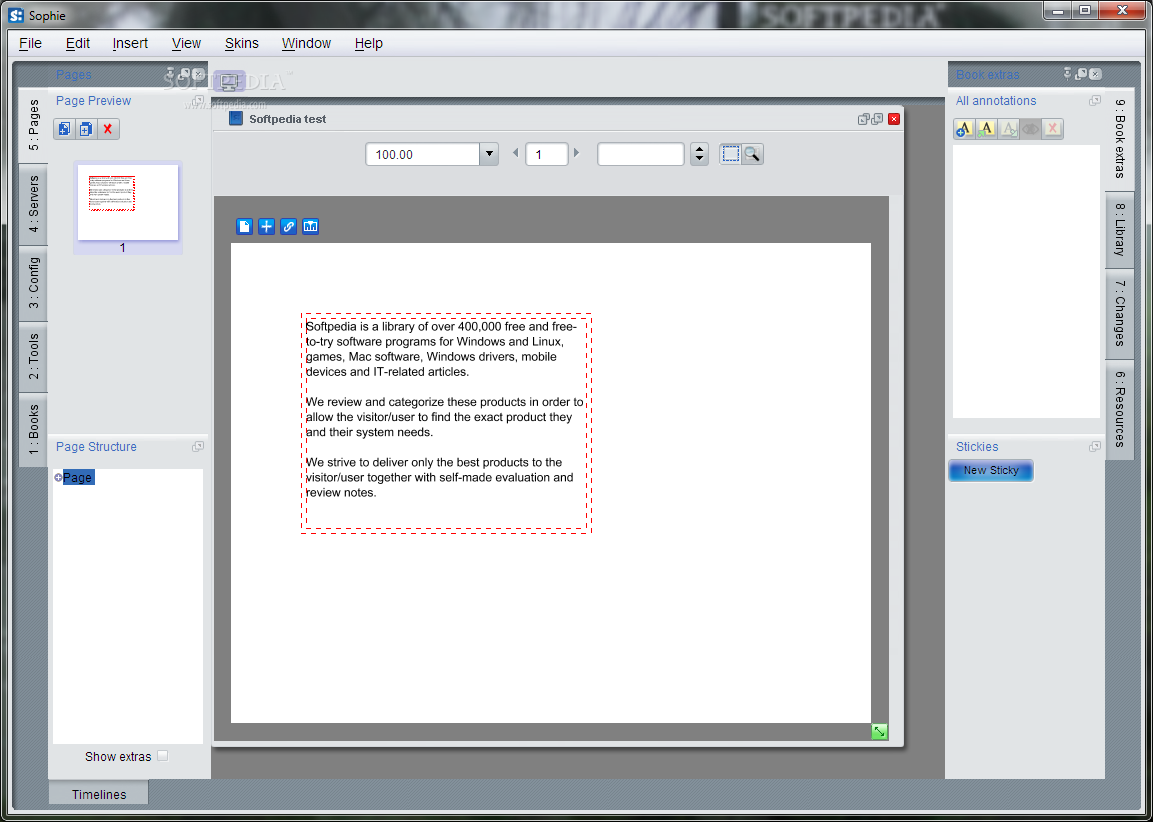This screenshot has height=822, width=1153.
Task: Click the desktop monitor icon near Pages header
Action: pyautogui.click(x=229, y=82)
